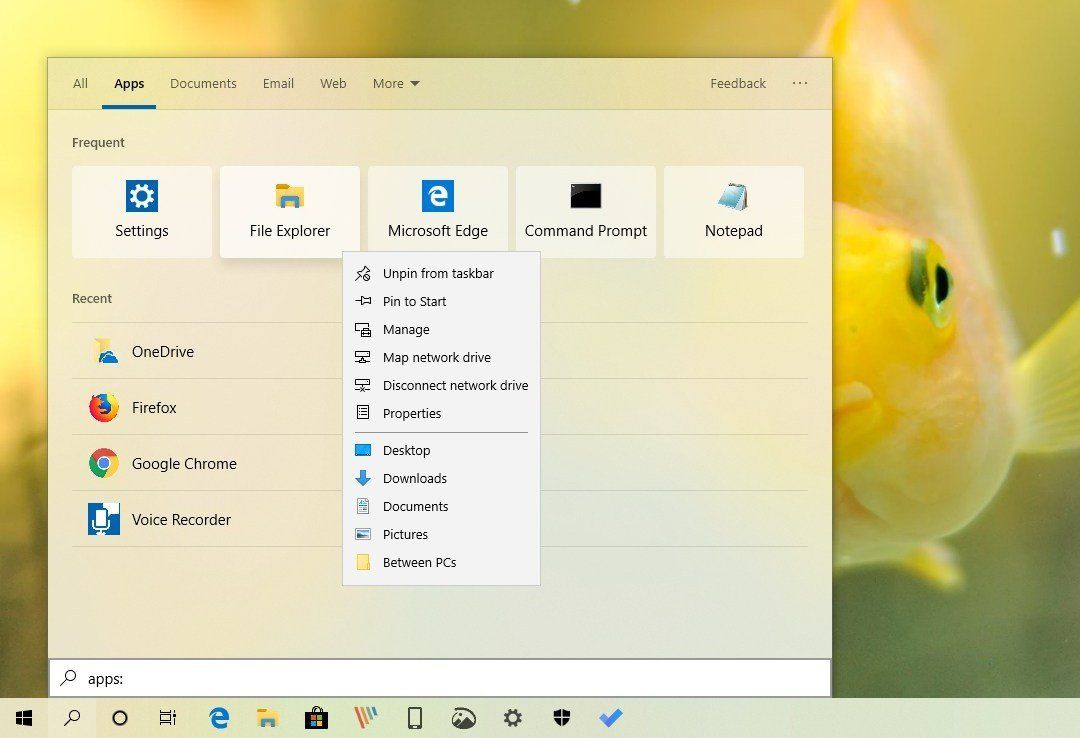The image size is (1080, 738).
Task: Click inside the search input box
Action: coord(440,678)
